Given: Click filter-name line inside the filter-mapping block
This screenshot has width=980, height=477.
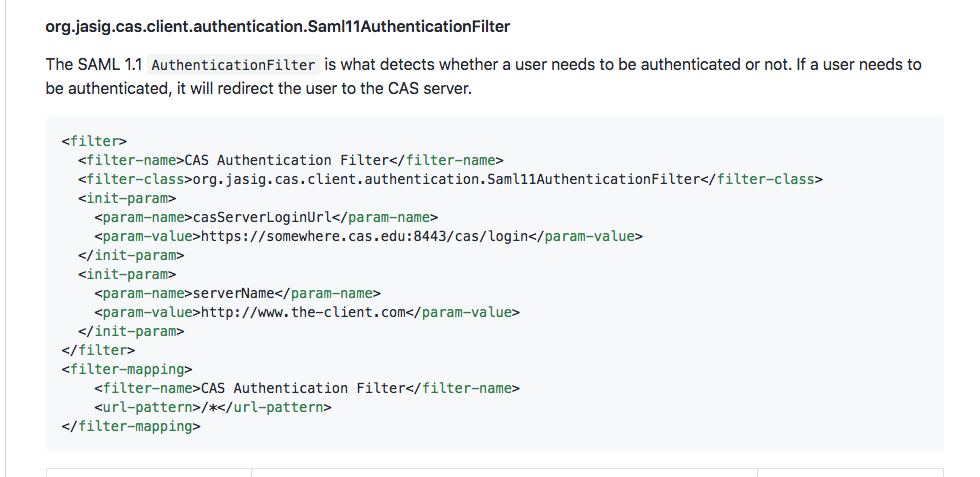Looking at the screenshot, I should 307,388.
